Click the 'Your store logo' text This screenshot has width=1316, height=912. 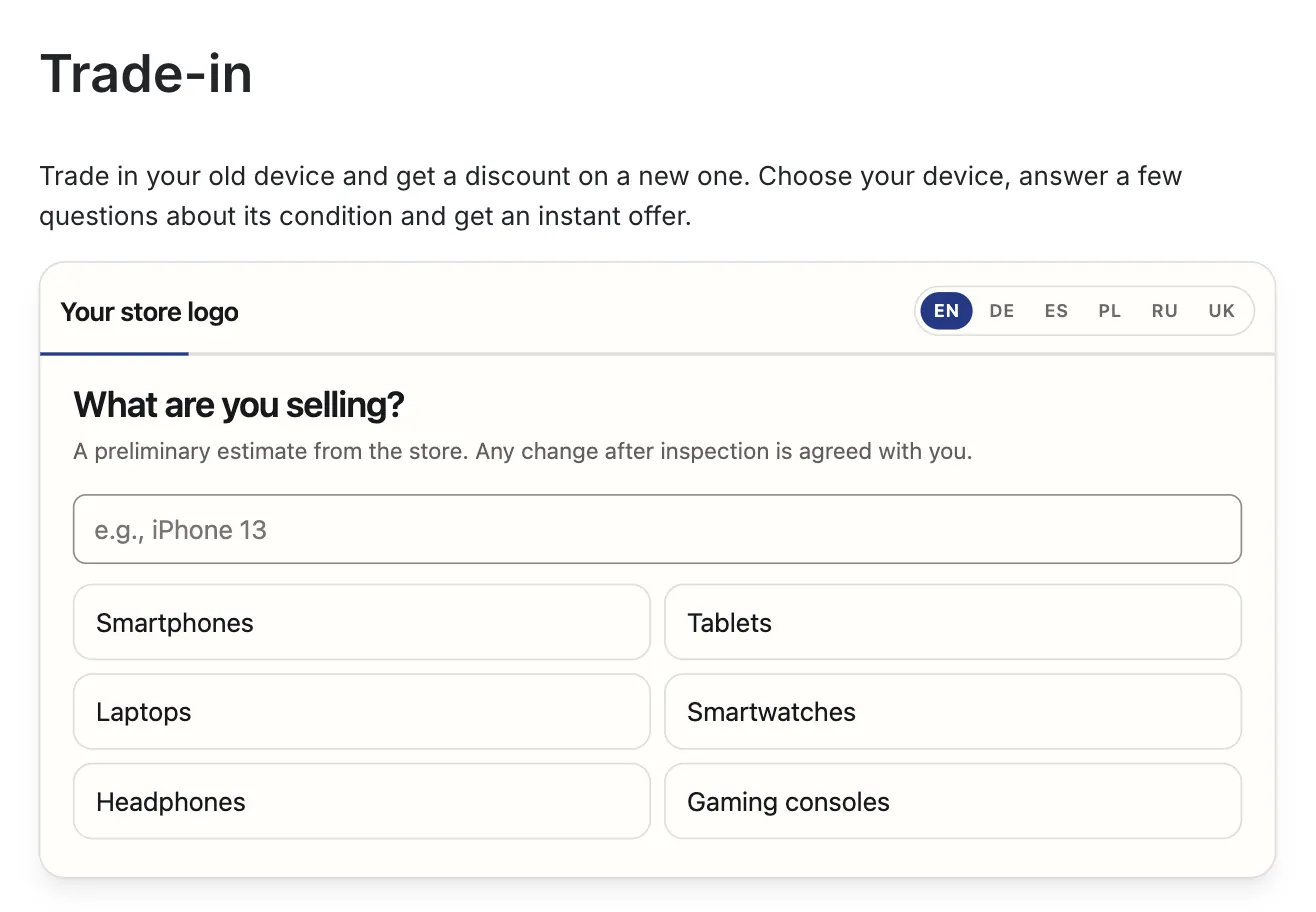150,312
